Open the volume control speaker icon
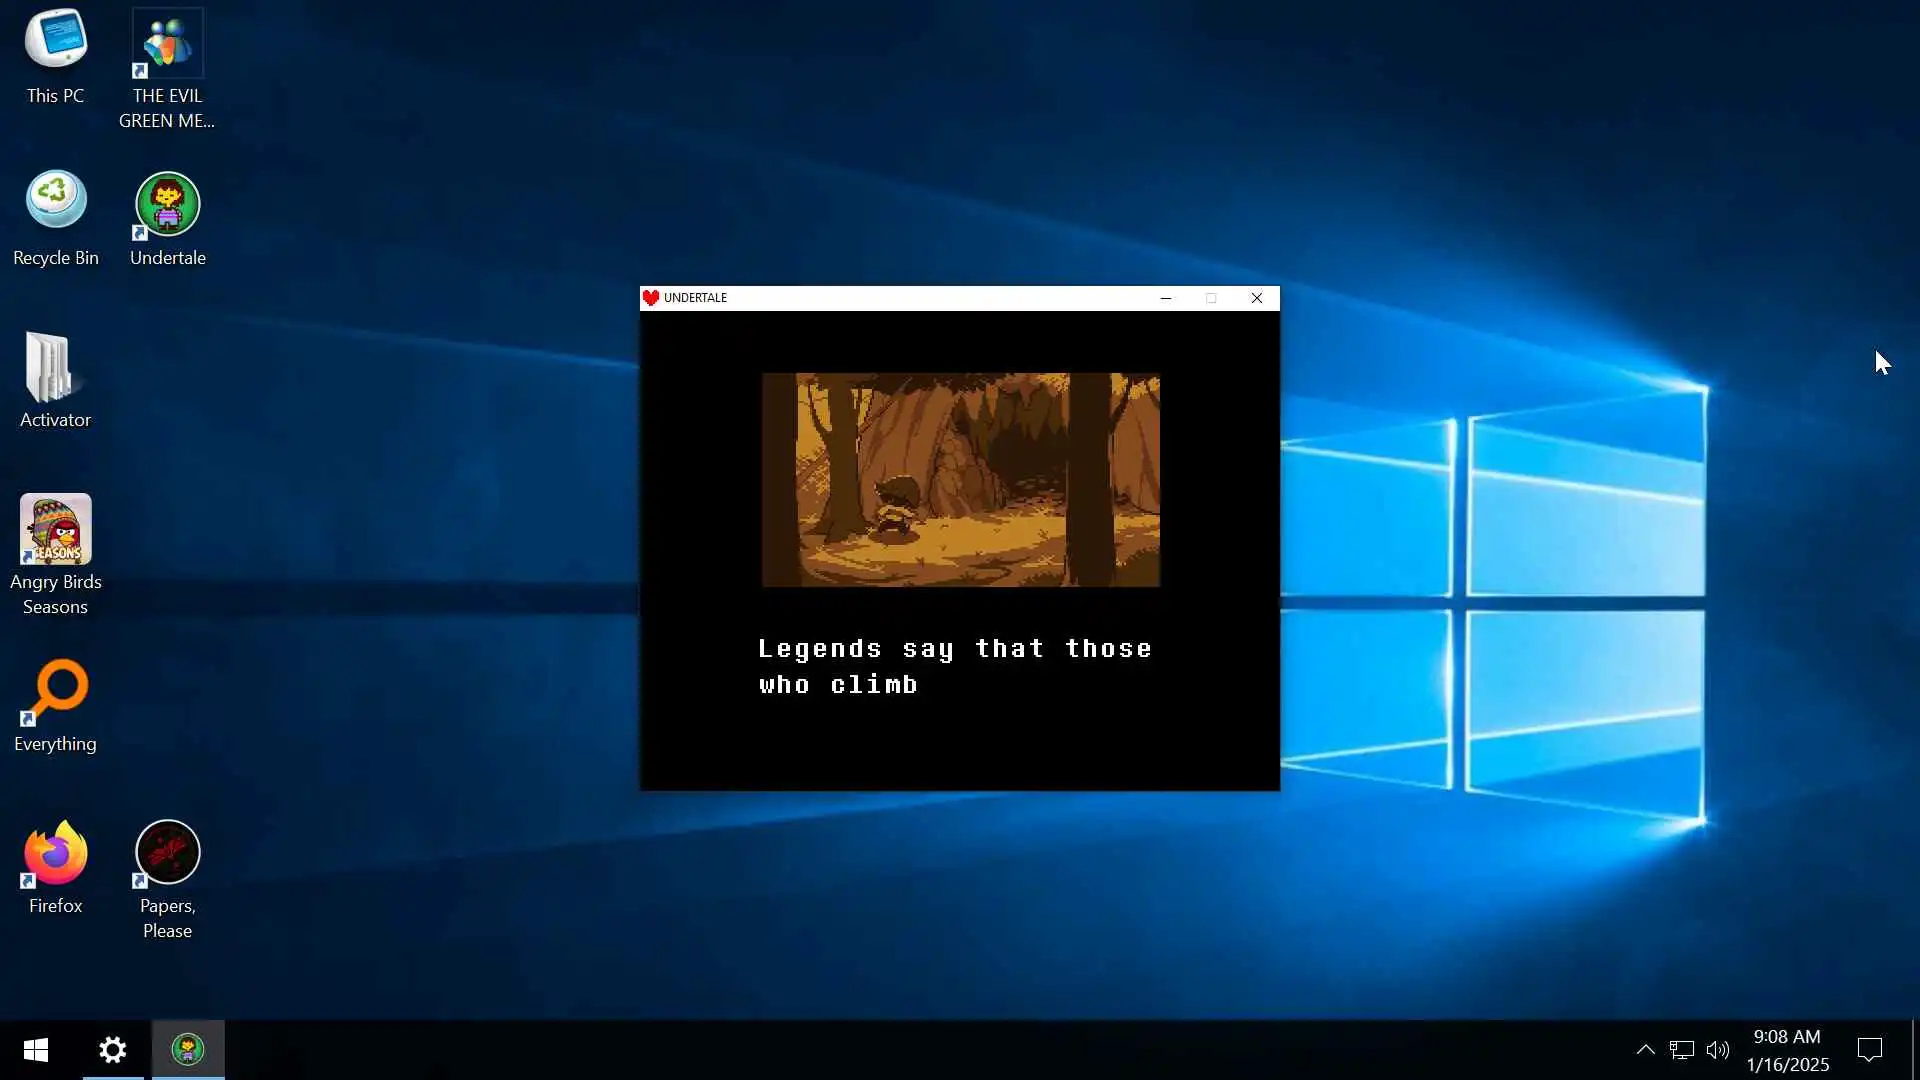 [x=1717, y=1050]
